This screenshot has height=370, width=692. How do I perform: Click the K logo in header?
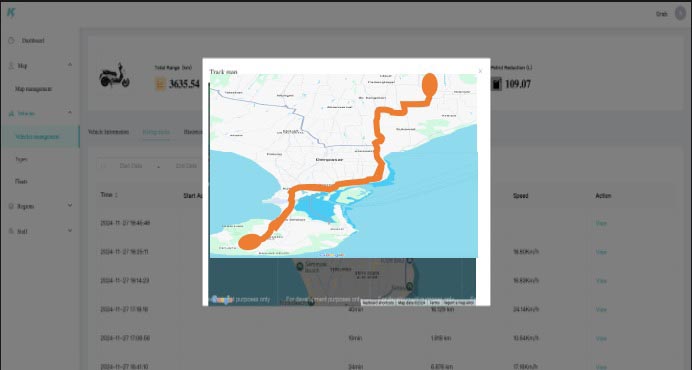tap(11, 12)
